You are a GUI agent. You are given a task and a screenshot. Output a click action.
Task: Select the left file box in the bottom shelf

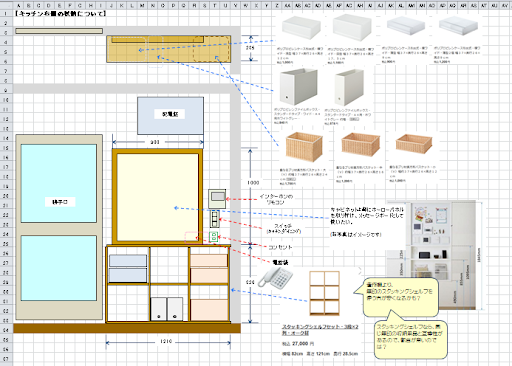(158, 309)
